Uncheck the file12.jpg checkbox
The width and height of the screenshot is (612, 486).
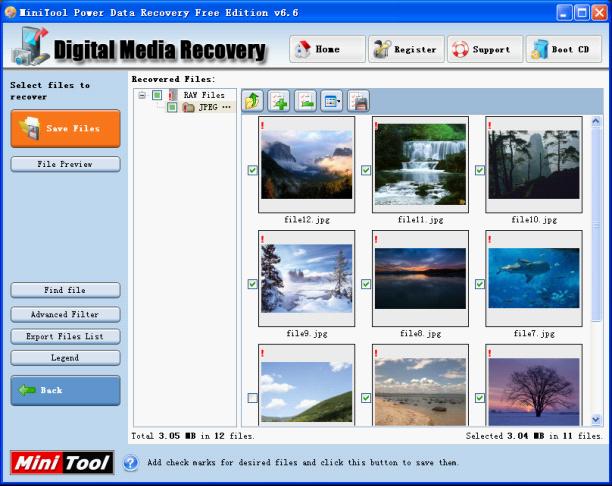(253, 170)
